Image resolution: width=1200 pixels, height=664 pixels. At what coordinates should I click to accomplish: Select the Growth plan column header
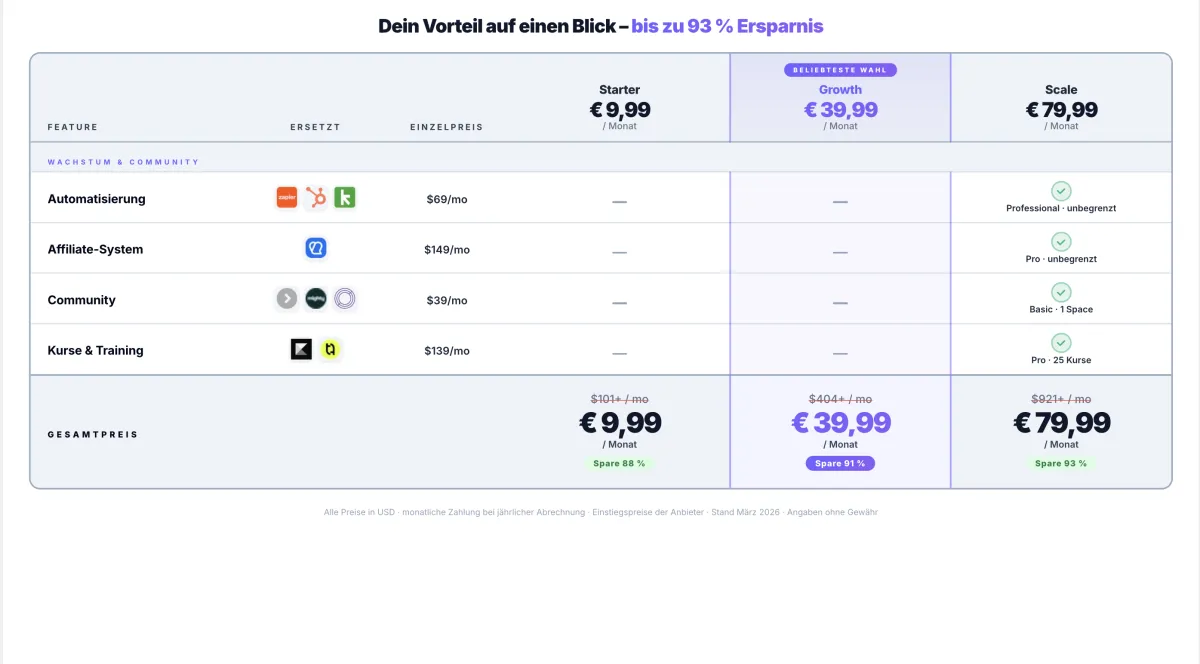point(840,106)
